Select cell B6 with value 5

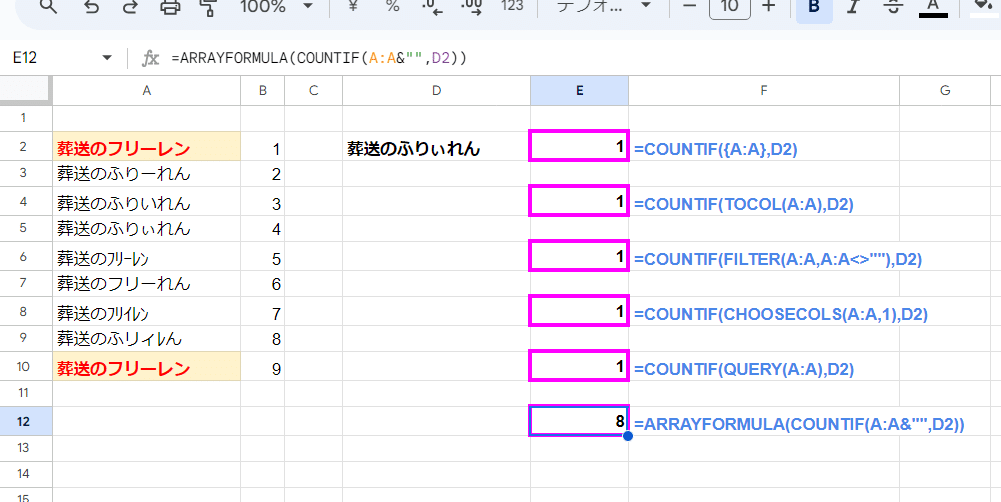[x=262, y=257]
